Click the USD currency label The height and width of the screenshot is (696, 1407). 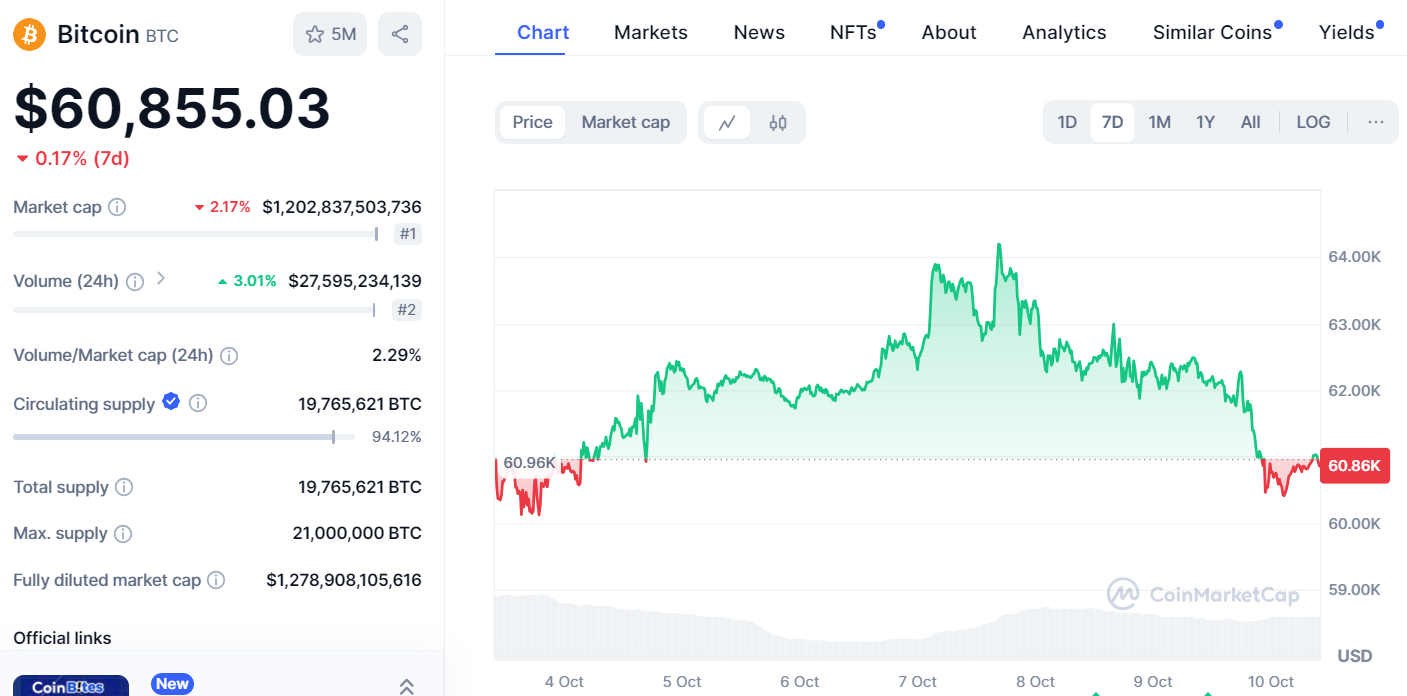tap(1355, 656)
